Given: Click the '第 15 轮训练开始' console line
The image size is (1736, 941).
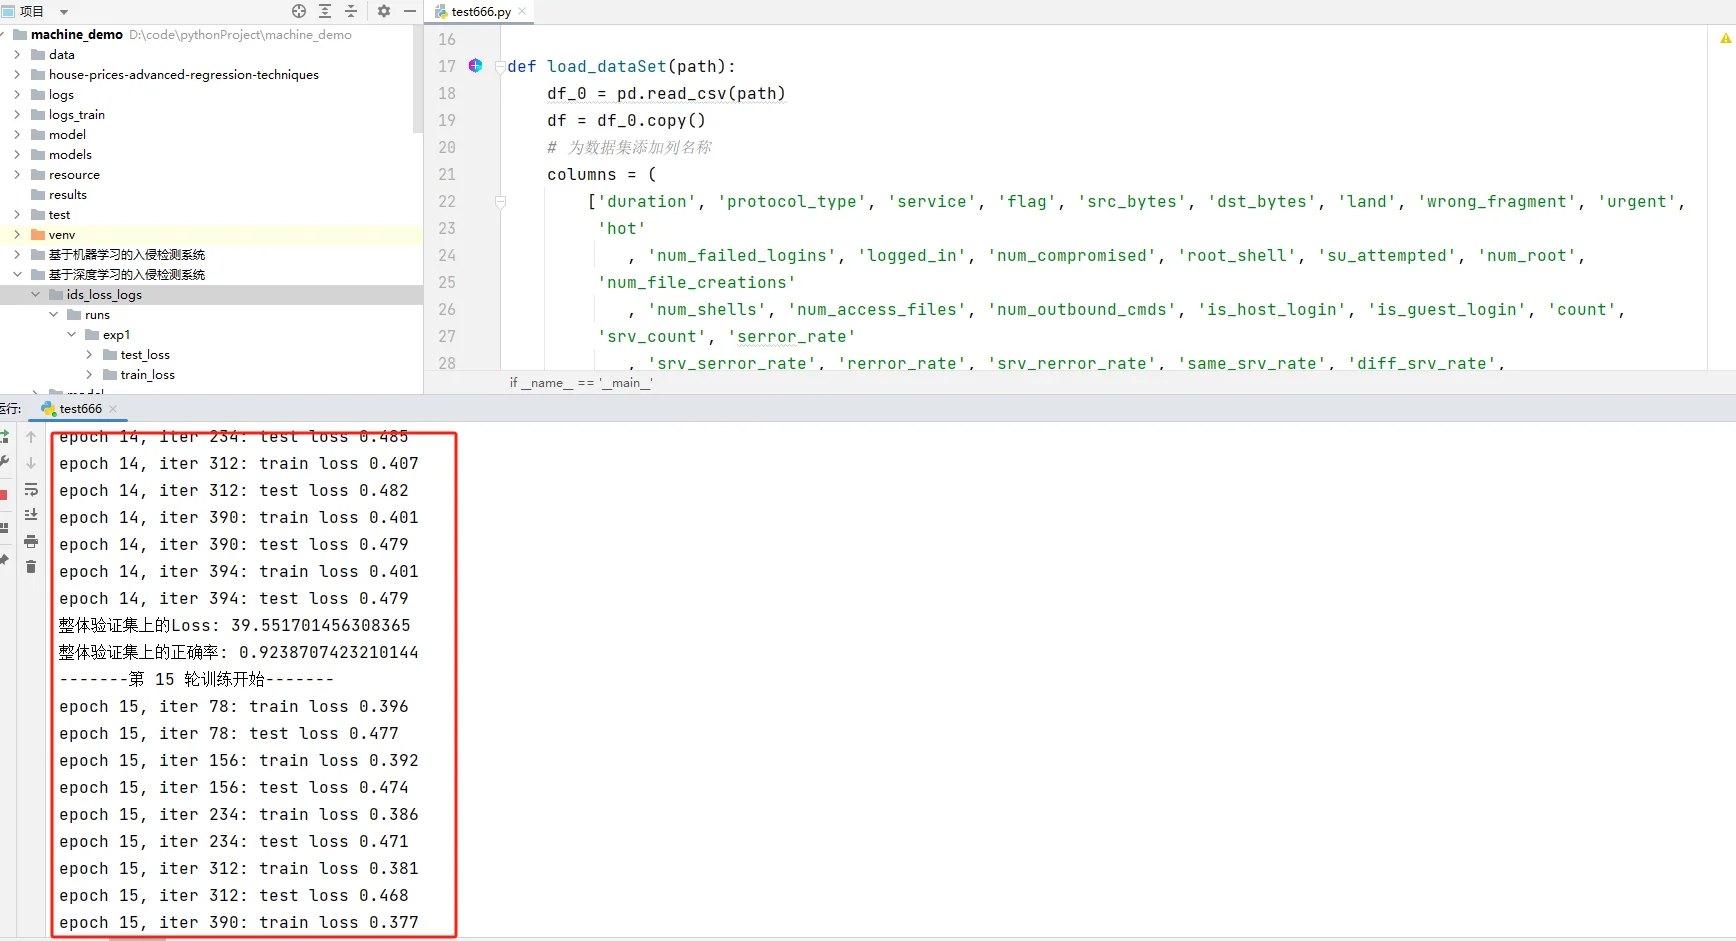Looking at the screenshot, I should point(196,679).
